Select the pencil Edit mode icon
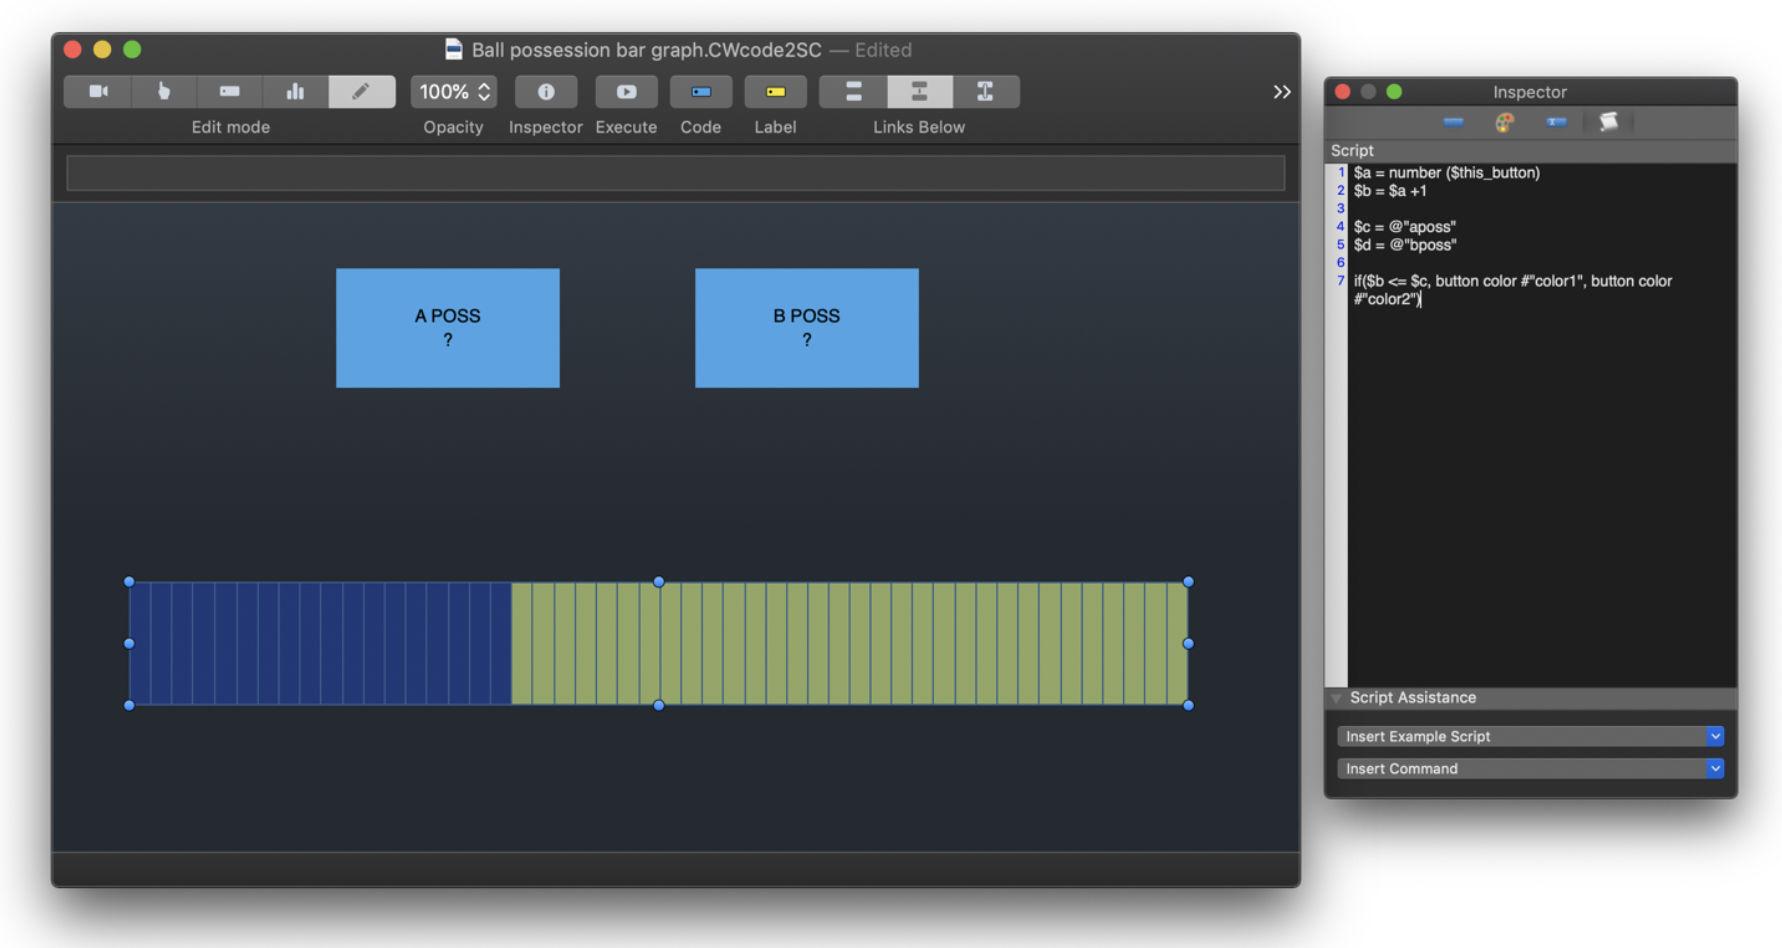The width and height of the screenshot is (1782, 948). (361, 91)
